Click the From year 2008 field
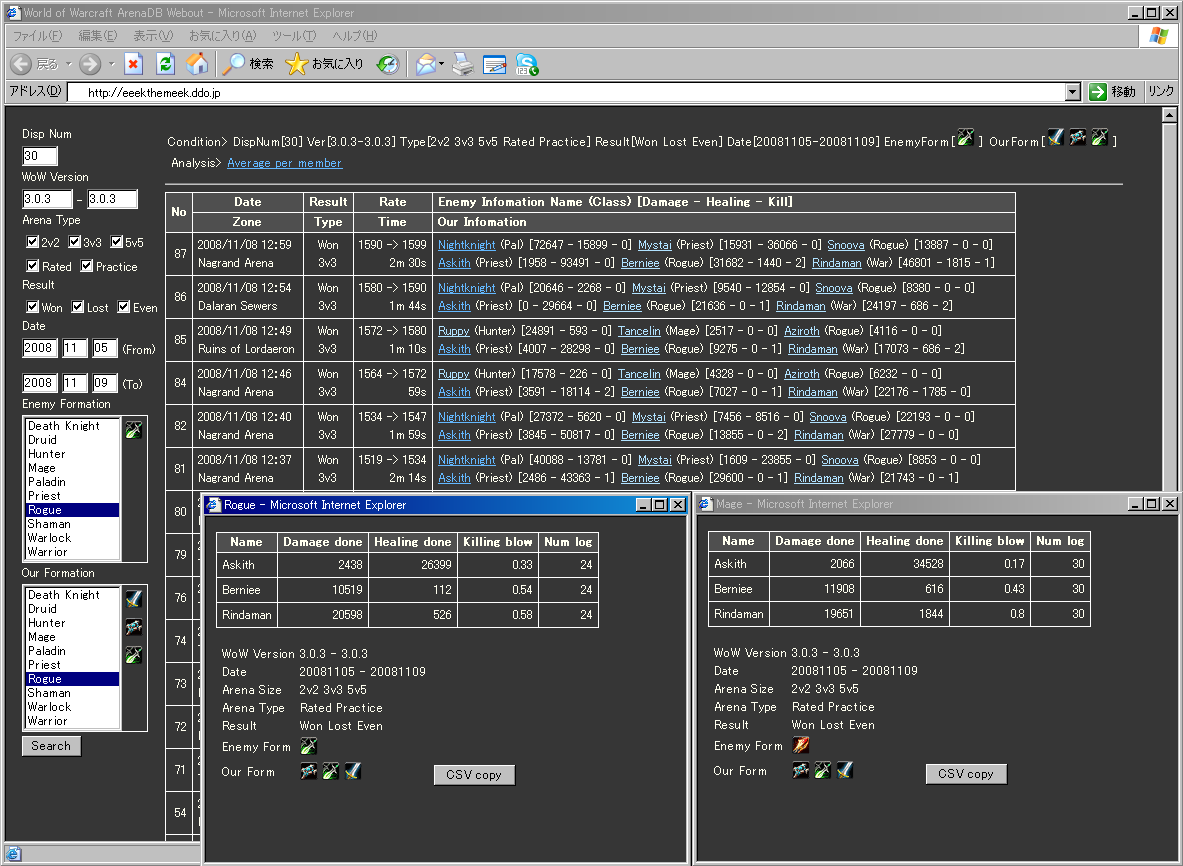This screenshot has height=866, width=1183. [40, 348]
